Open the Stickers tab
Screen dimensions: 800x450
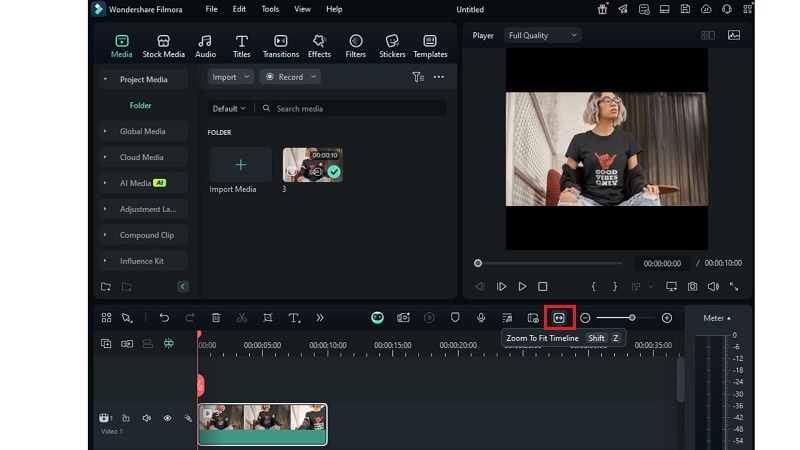click(392, 46)
